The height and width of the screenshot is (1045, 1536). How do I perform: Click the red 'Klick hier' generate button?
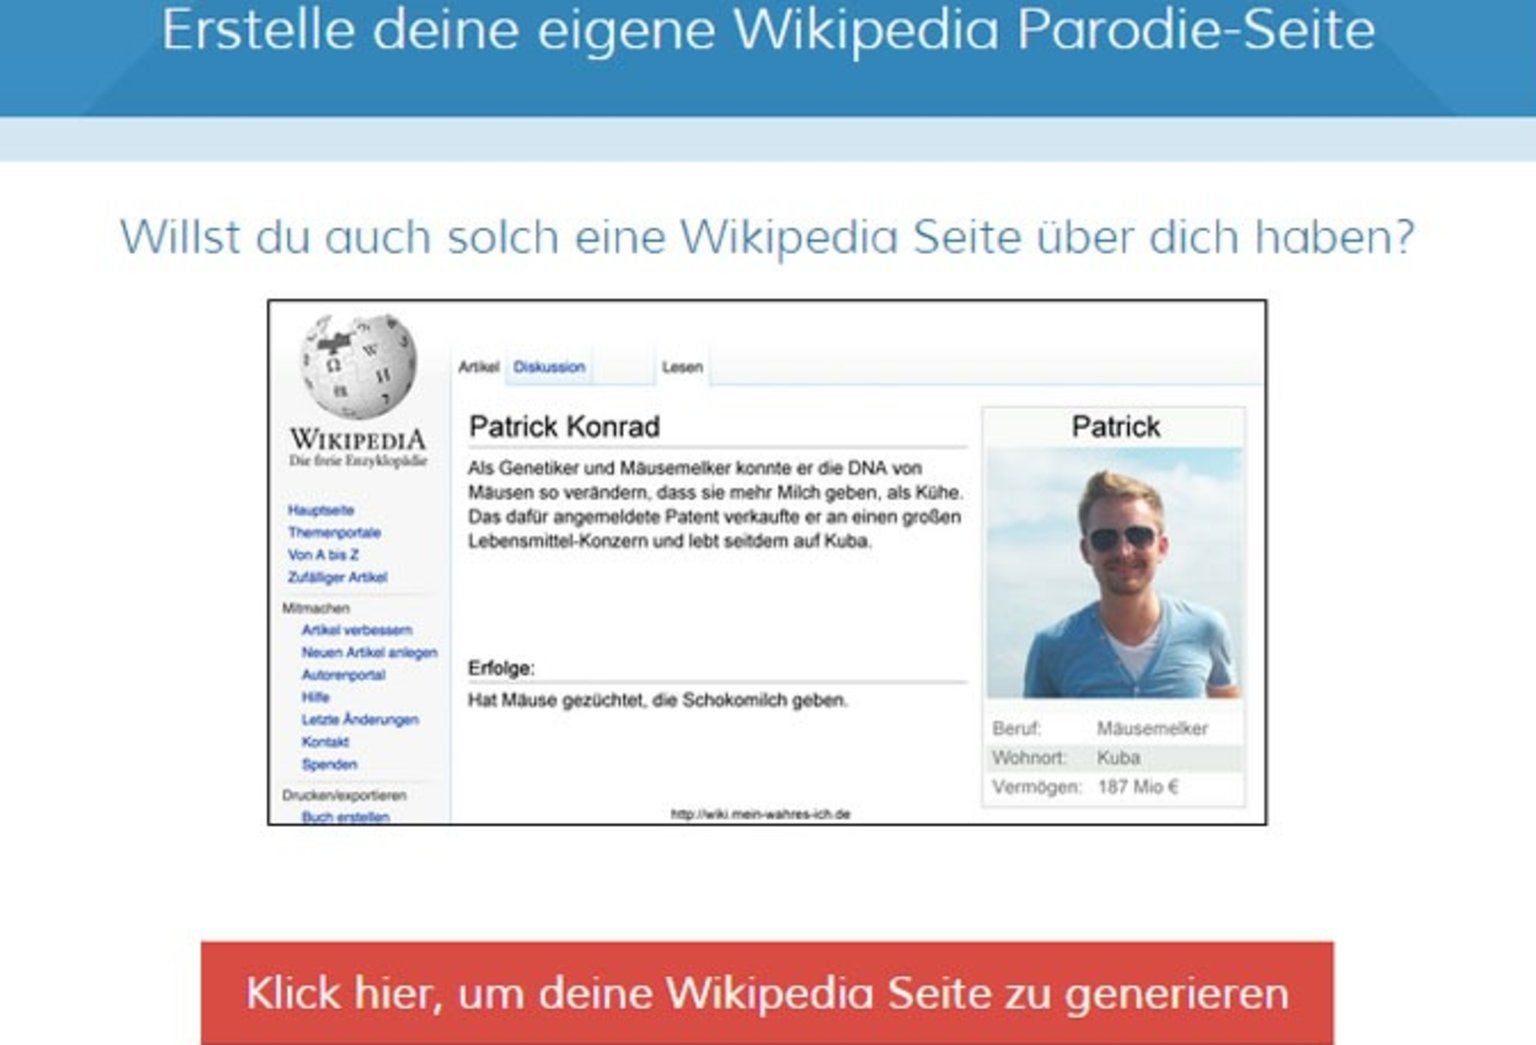[767, 992]
